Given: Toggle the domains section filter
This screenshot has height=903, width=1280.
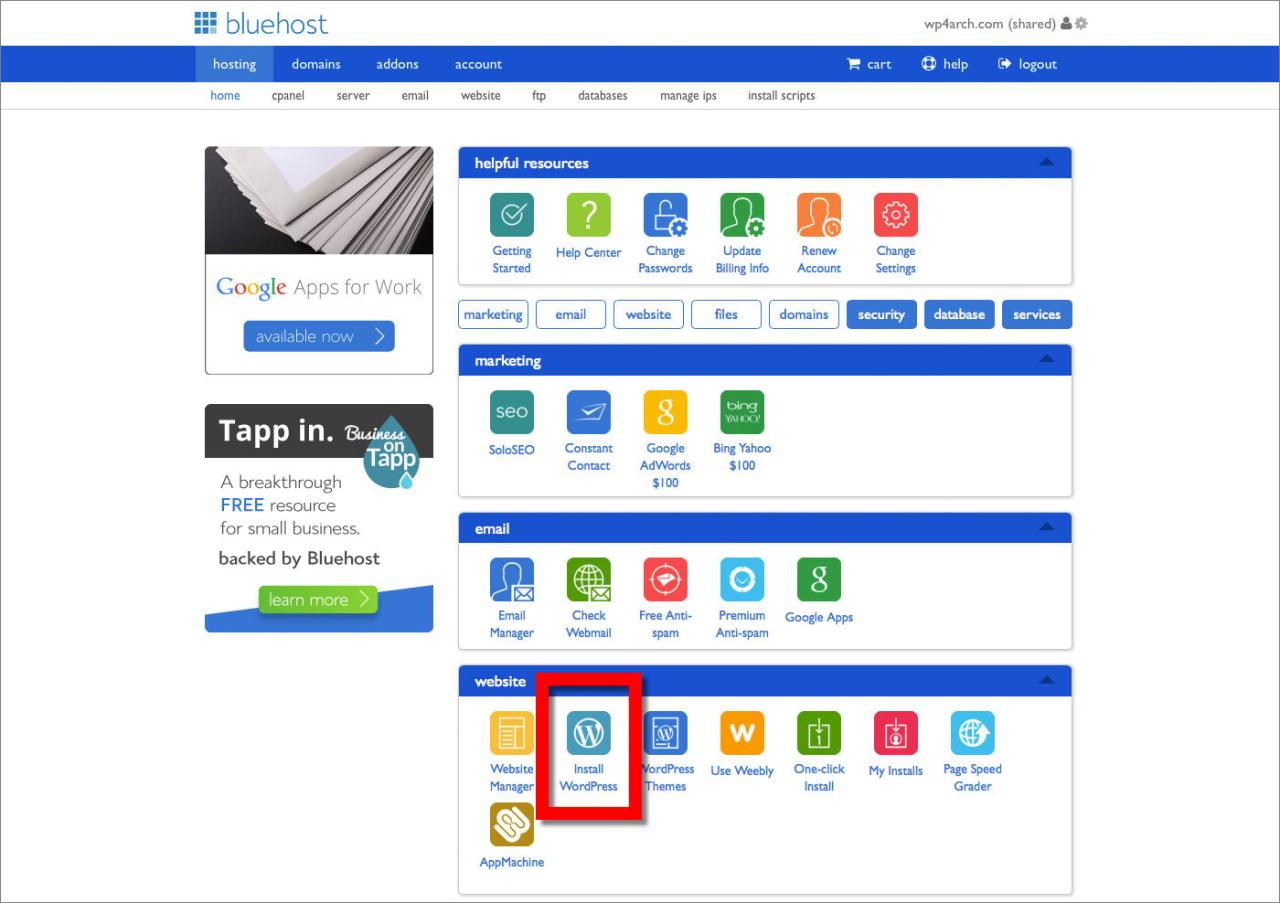Looking at the screenshot, I should click(x=804, y=314).
